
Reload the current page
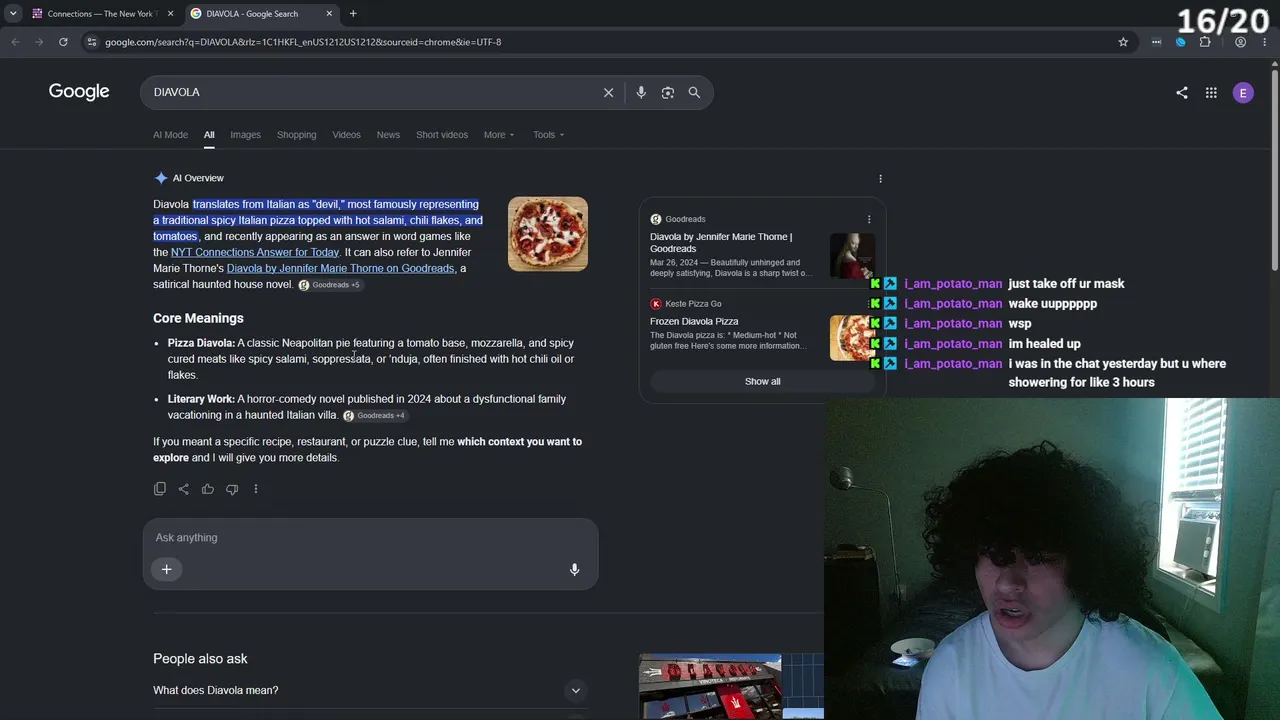(63, 42)
